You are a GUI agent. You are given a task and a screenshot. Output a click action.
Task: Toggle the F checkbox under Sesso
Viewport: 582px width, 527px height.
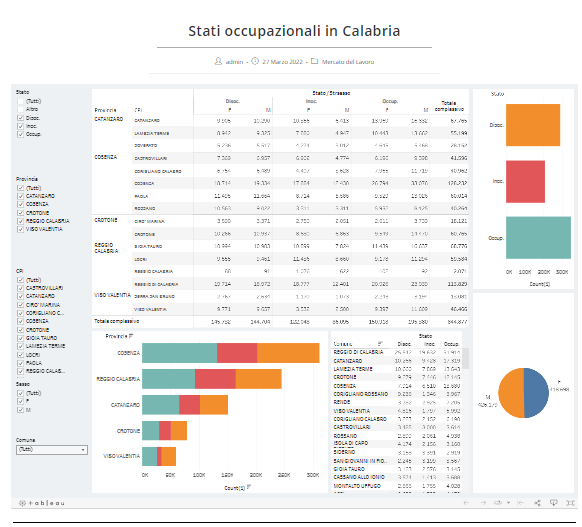point(20,401)
